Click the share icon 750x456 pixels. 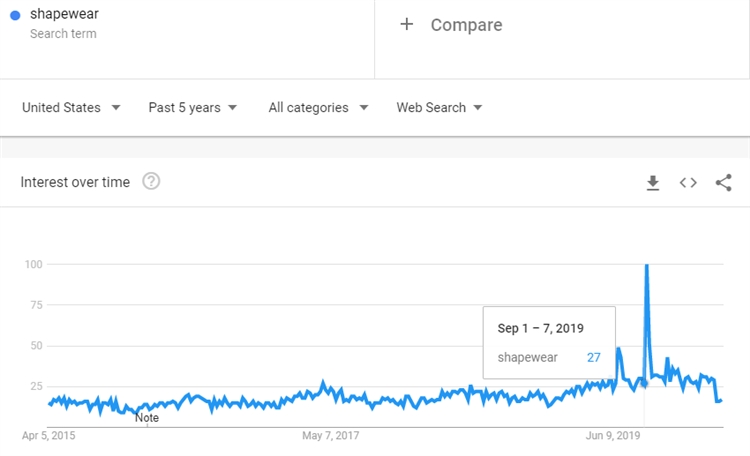[x=724, y=182]
